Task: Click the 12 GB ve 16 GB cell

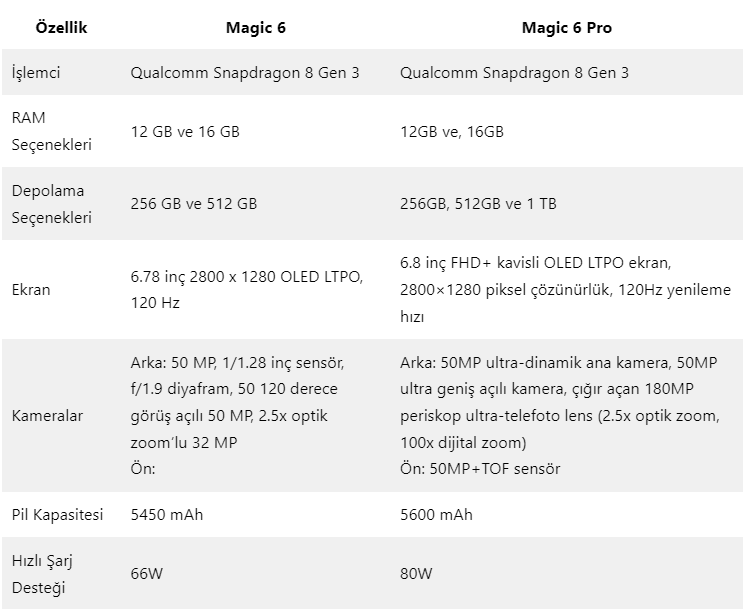Action: coord(185,131)
